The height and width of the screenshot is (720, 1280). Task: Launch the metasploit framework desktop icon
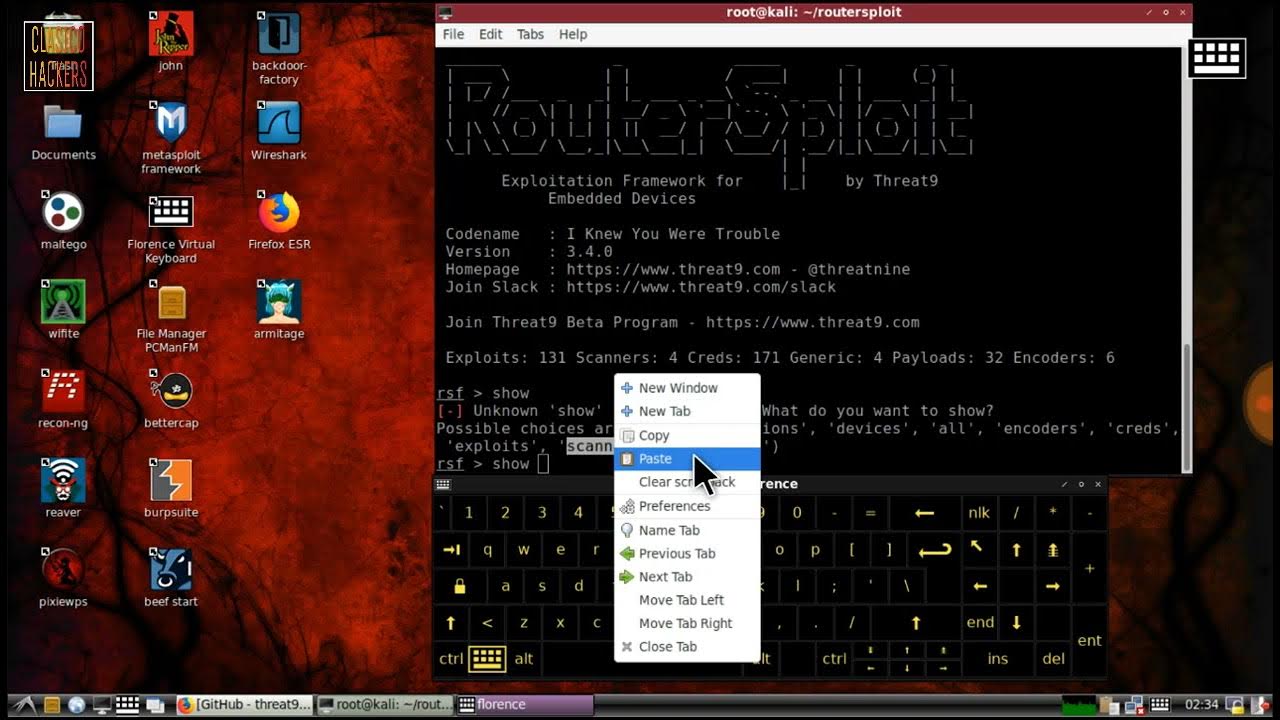(x=171, y=138)
